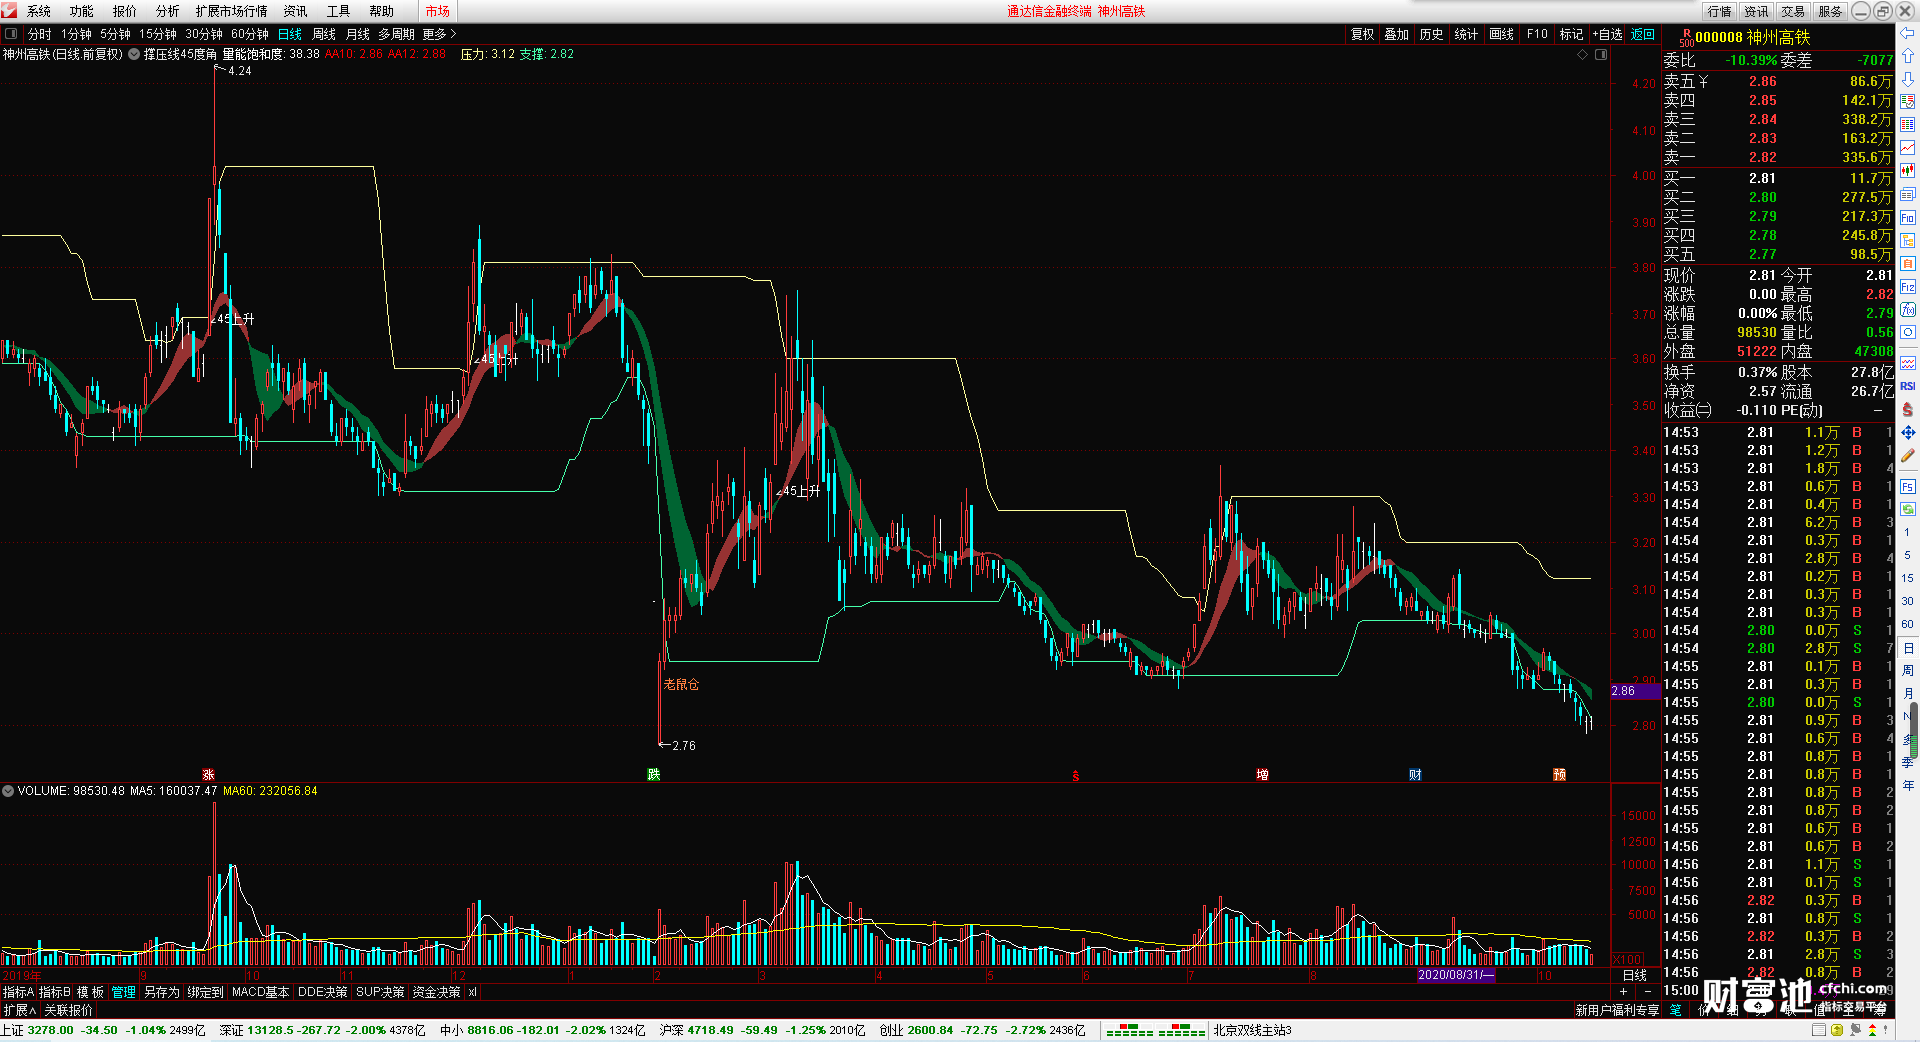Open the tree structure icon in sidebar
The image size is (1920, 1042).
pyautogui.click(x=1907, y=240)
